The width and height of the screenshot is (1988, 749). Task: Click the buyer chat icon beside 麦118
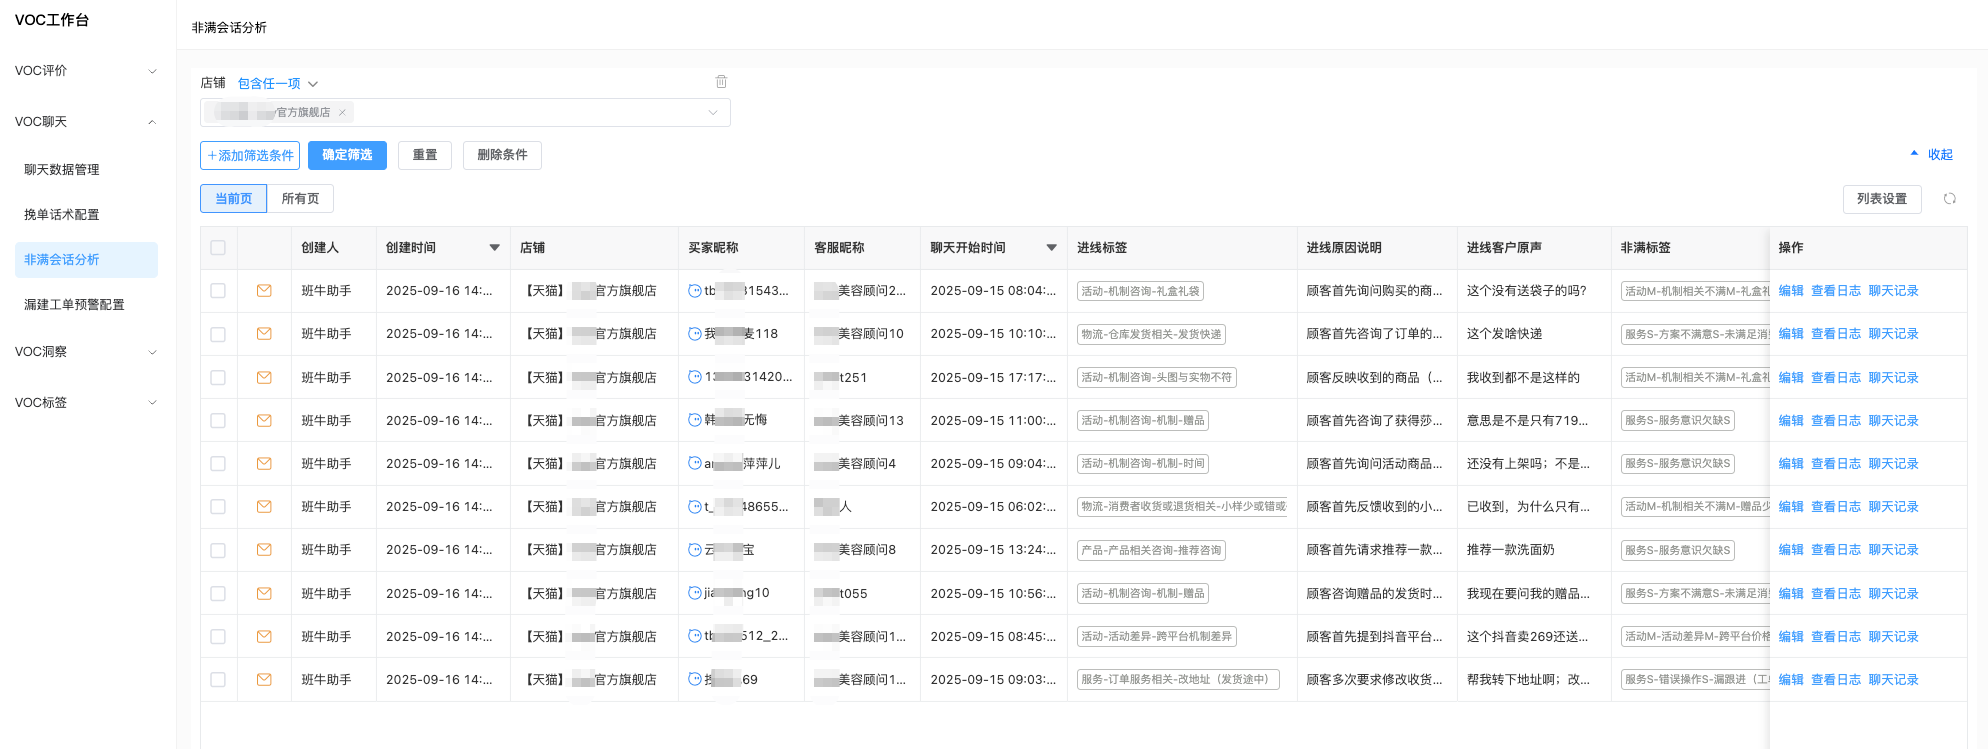(x=695, y=334)
